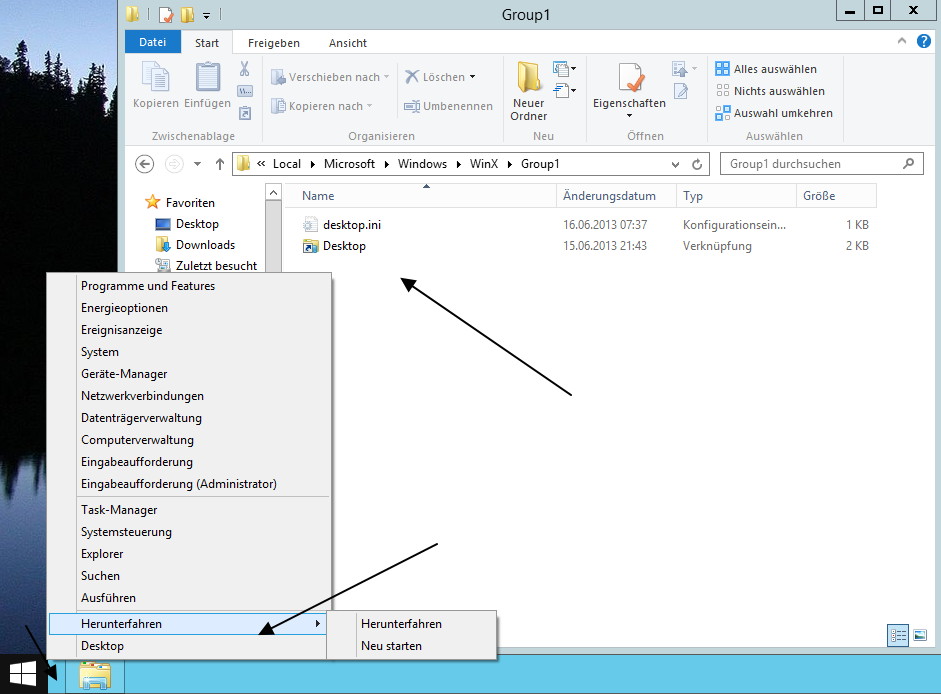Click Kopieren nach in the ribbon
Image resolution: width=941 pixels, height=694 pixels.
point(322,106)
